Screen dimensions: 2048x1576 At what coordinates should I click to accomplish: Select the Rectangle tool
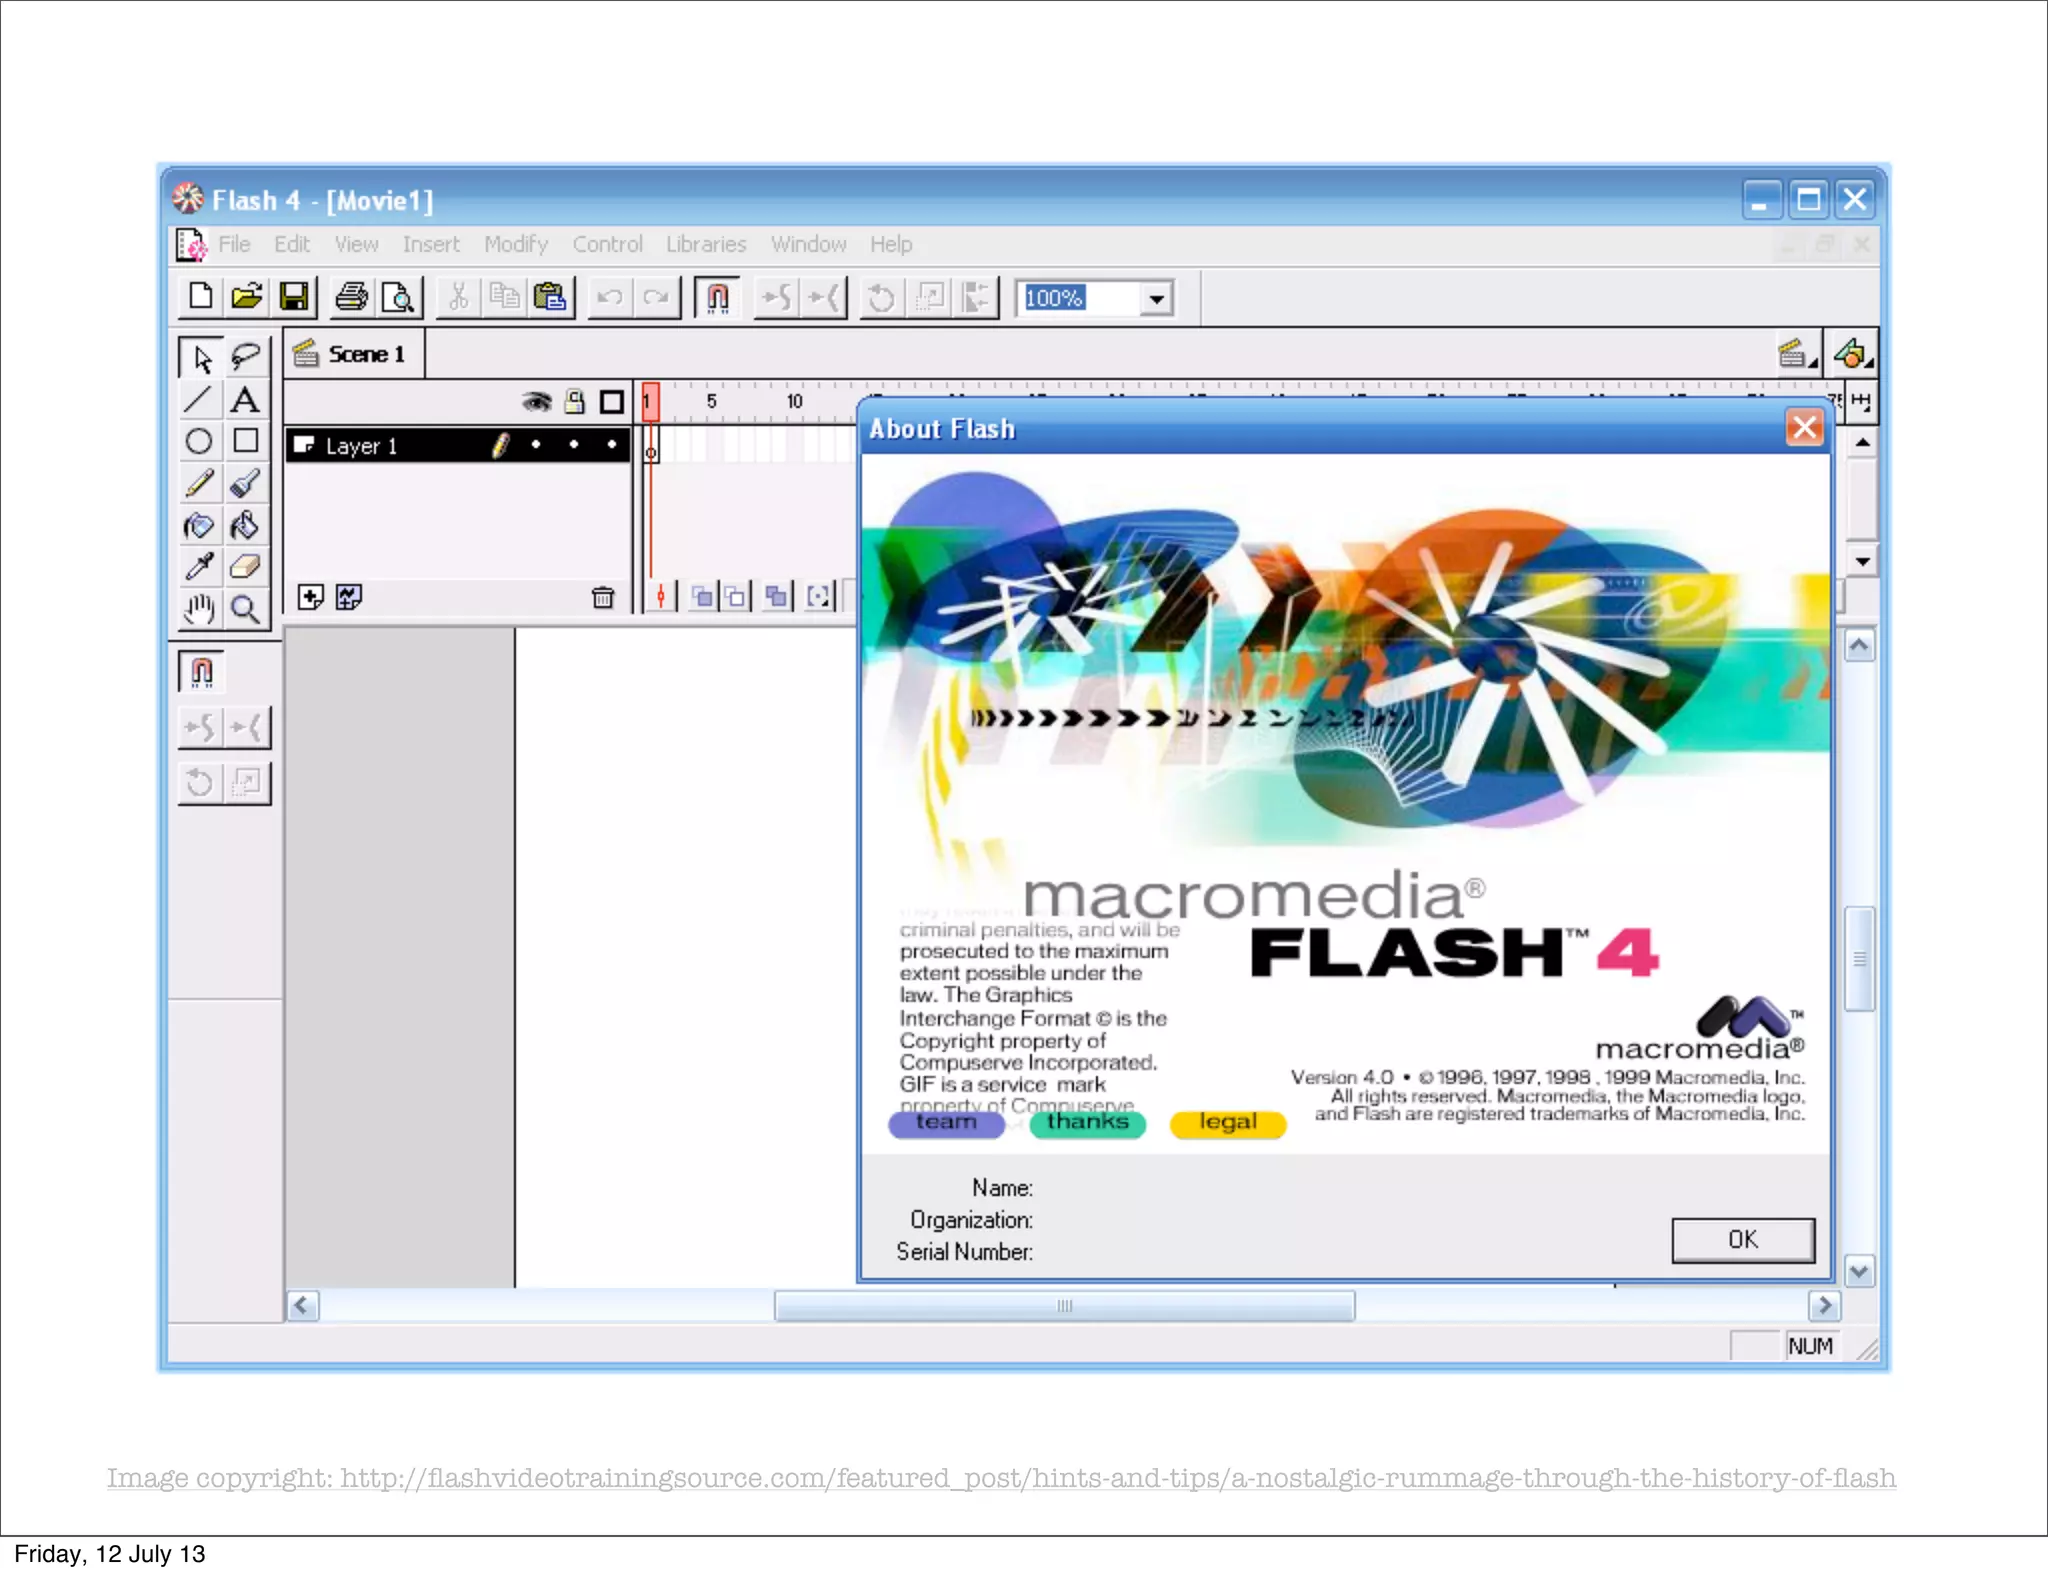click(246, 441)
